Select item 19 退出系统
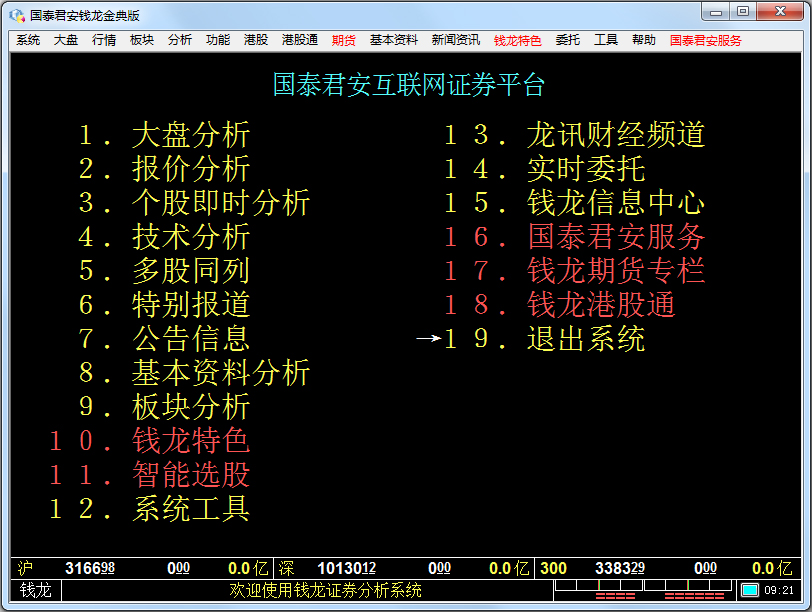This screenshot has height=612, width=812. pos(545,339)
